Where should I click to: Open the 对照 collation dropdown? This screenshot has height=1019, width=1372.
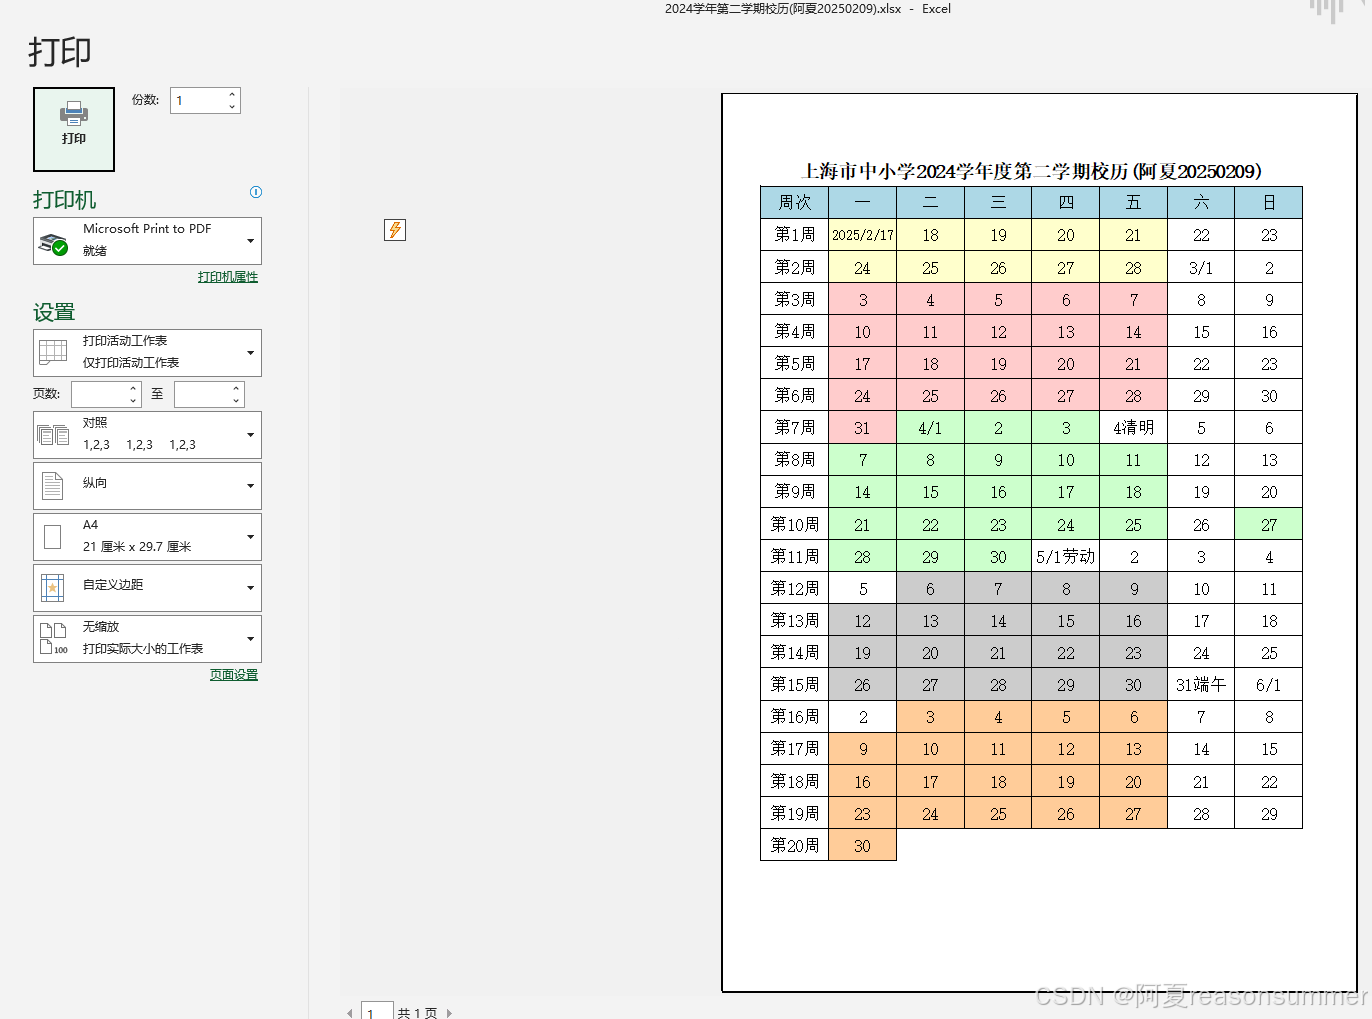point(147,435)
